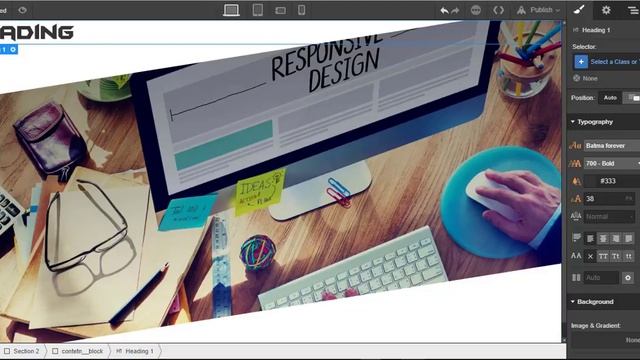Align text right
This screenshot has height=360, width=640.
pyautogui.click(x=616, y=238)
